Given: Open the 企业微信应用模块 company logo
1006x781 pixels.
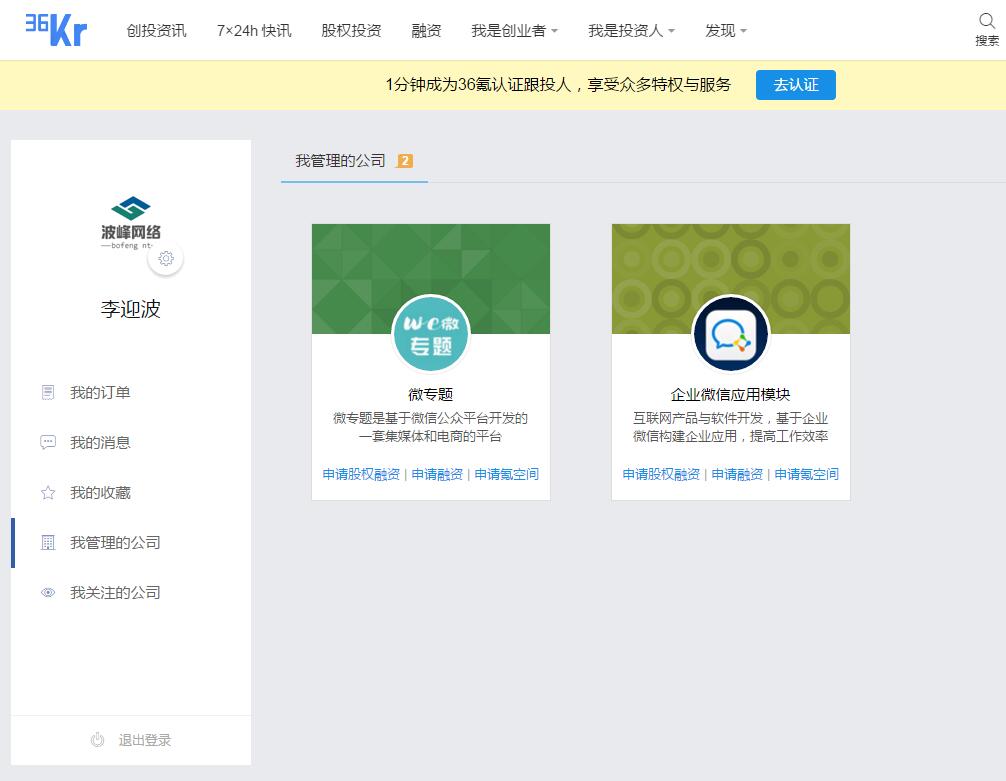Looking at the screenshot, I should pos(731,334).
